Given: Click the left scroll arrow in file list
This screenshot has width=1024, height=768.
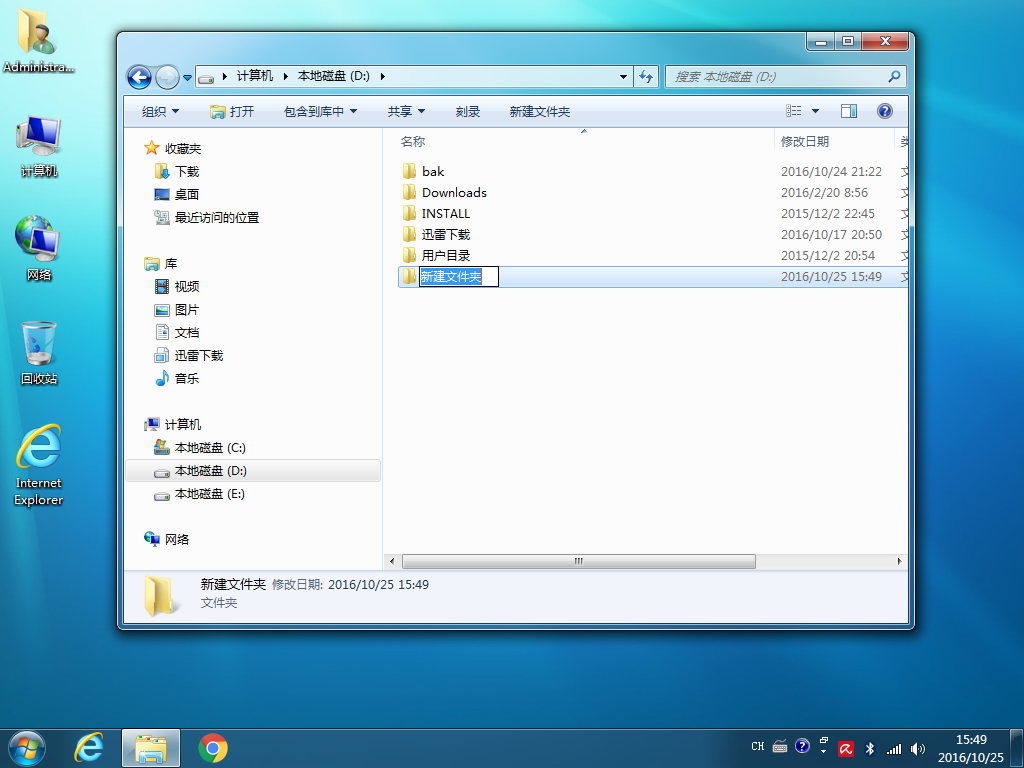Looking at the screenshot, I should pos(392,562).
